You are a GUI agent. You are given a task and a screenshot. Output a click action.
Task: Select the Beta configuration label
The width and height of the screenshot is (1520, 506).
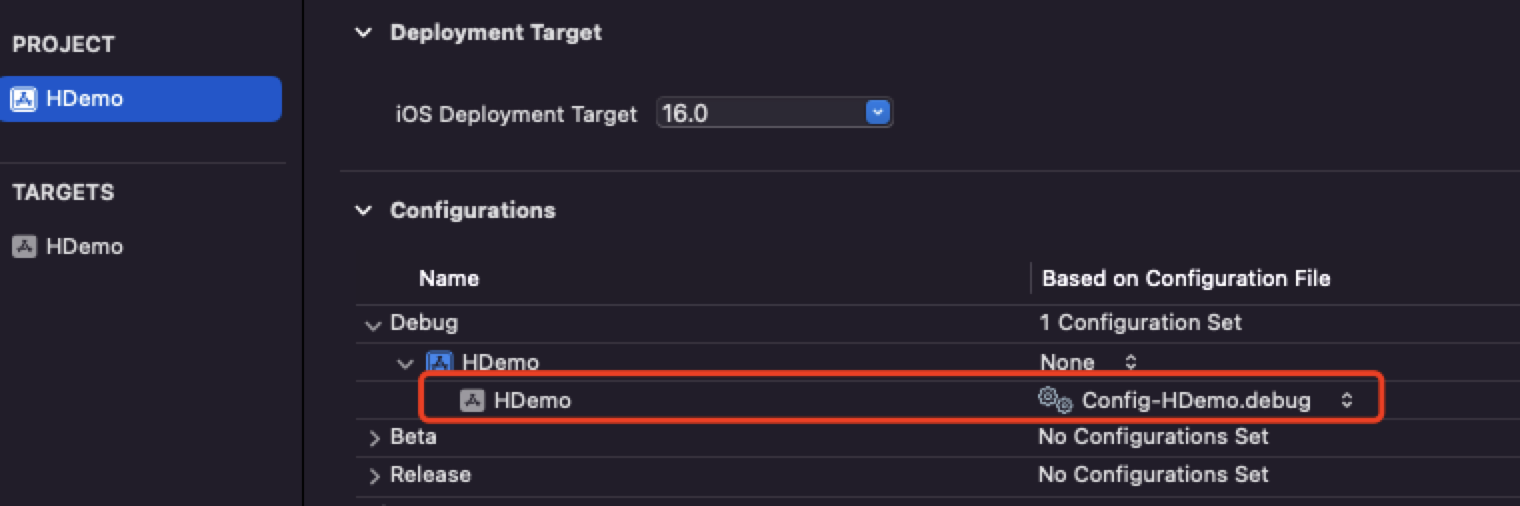pyautogui.click(x=413, y=437)
